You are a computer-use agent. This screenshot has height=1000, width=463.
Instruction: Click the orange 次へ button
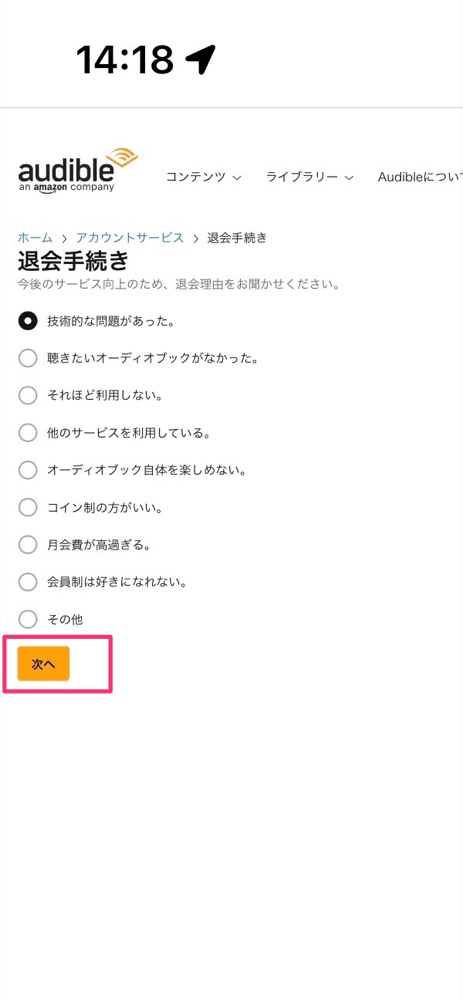tap(43, 664)
